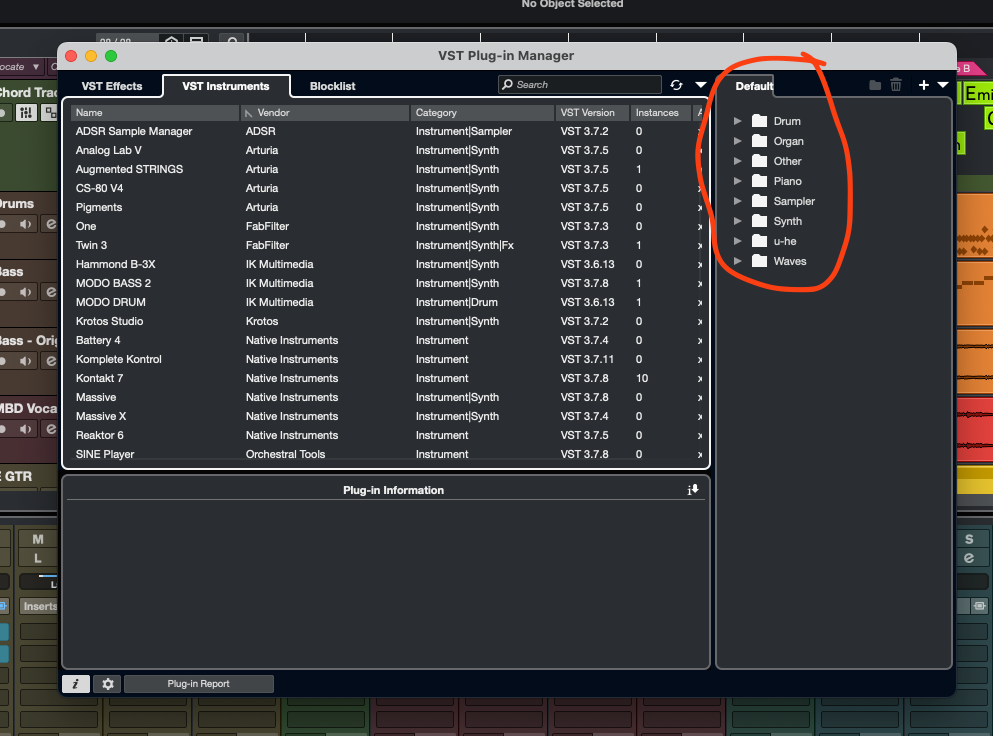Open edit channel 'e' on Drums track
993x736 pixels.
50,224
